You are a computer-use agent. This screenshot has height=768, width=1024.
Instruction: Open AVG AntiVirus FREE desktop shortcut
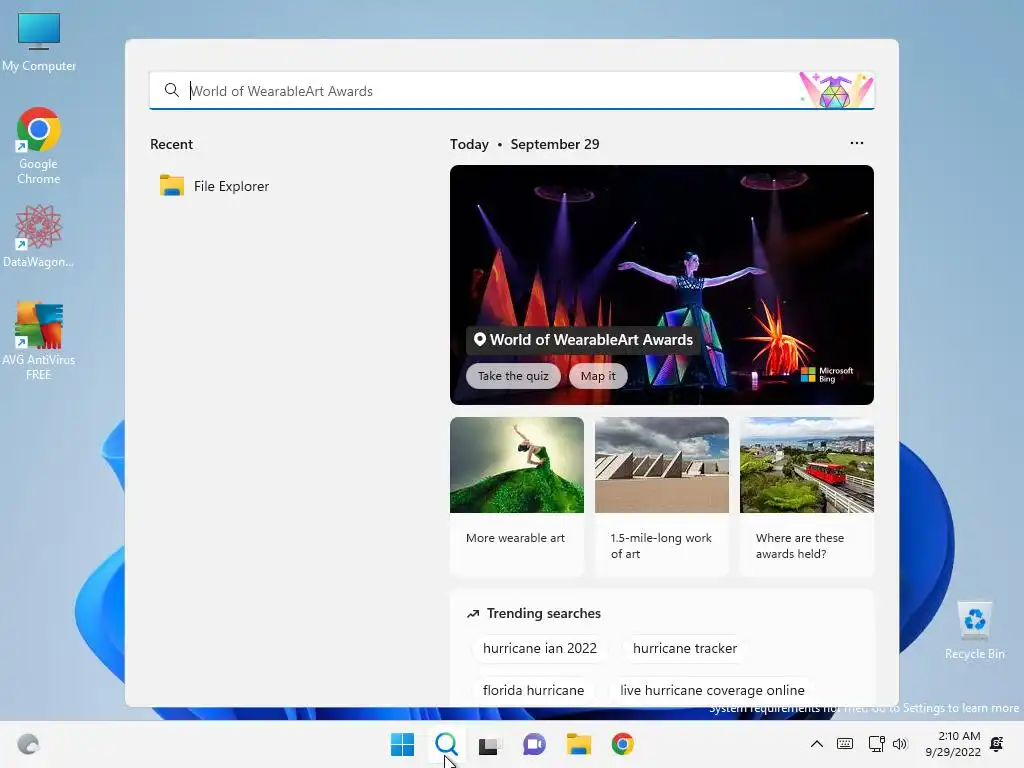39,341
